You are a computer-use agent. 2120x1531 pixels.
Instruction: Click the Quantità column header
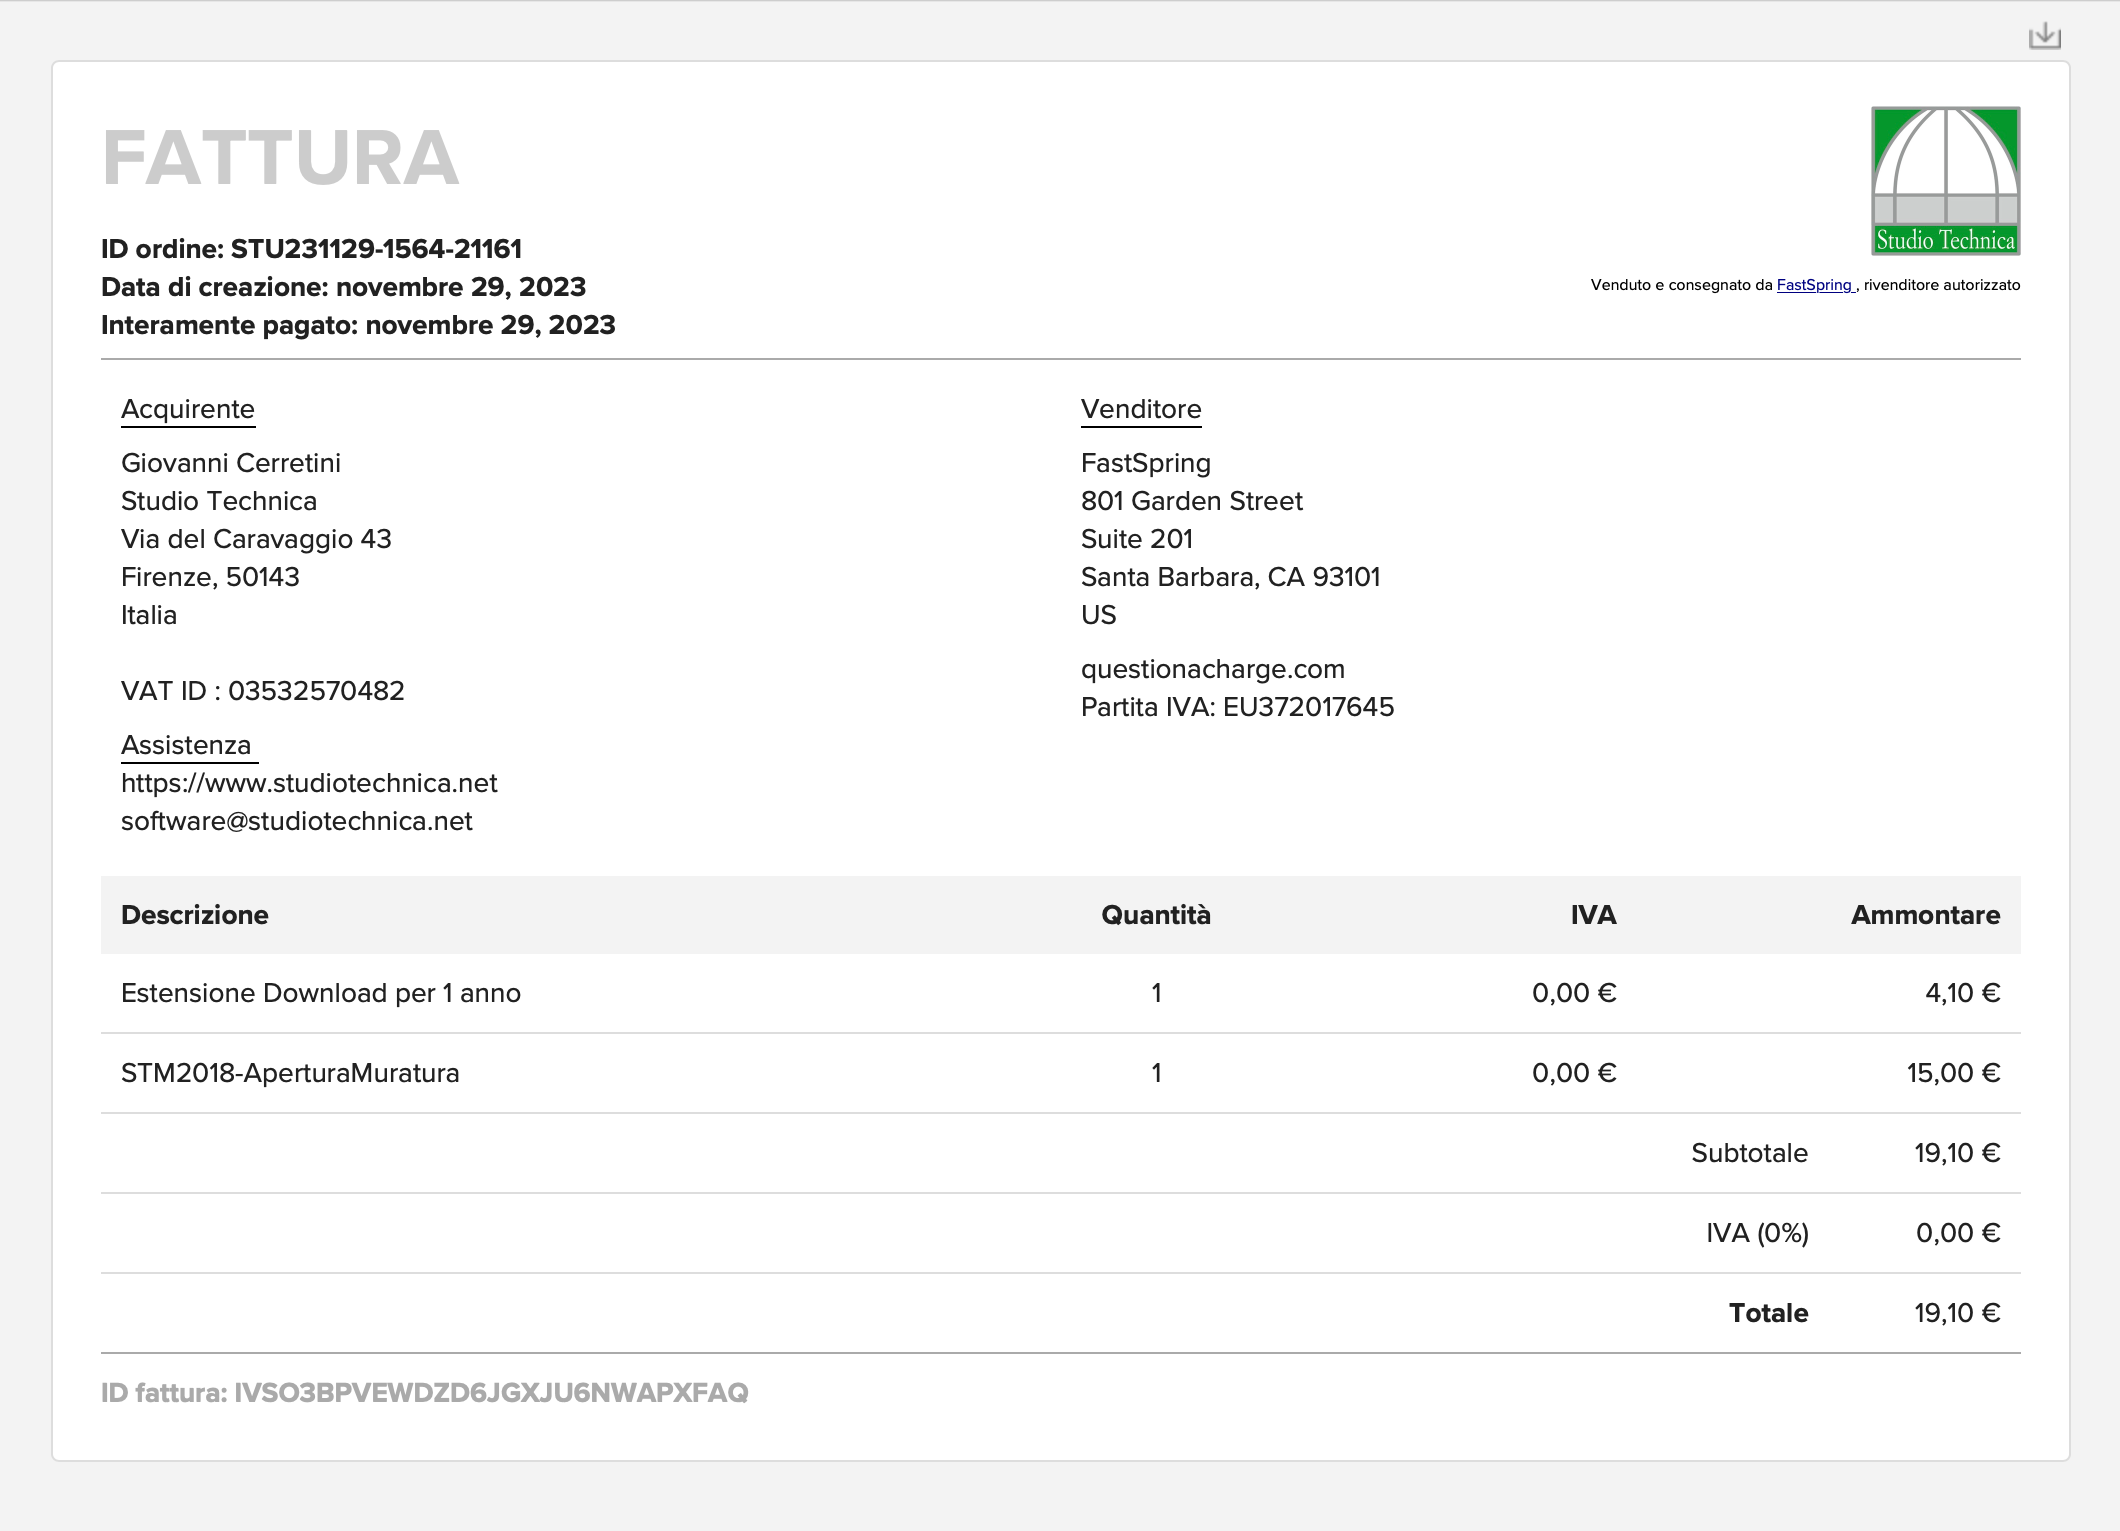[1156, 915]
